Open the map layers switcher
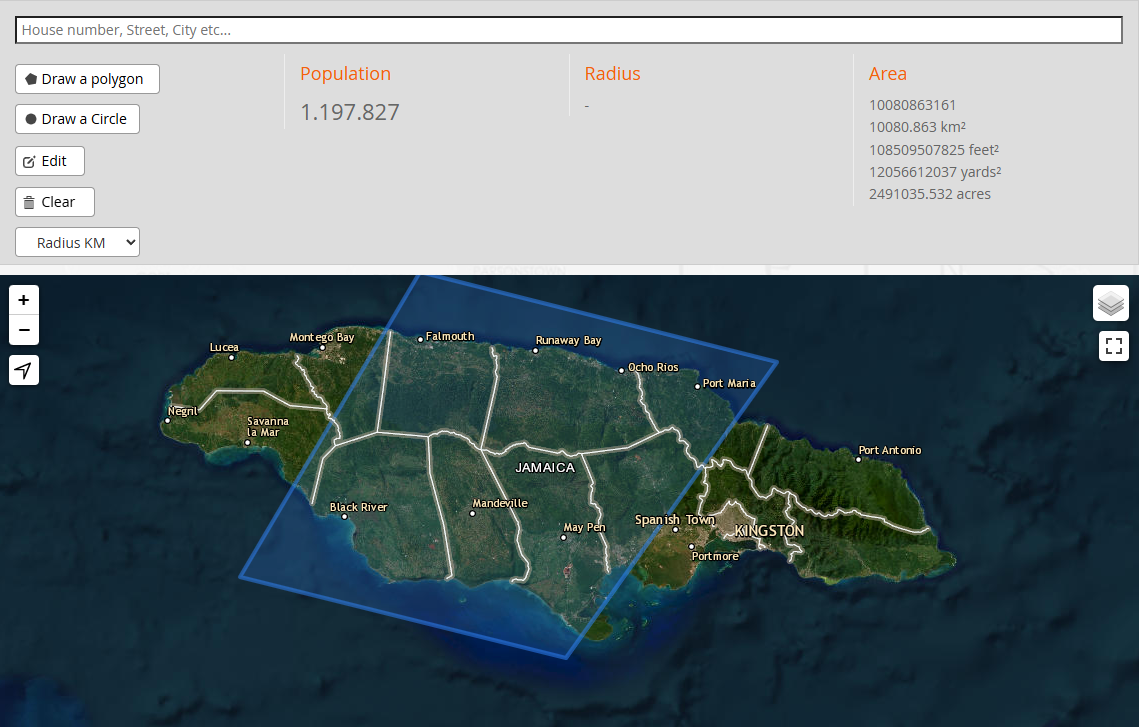The image size is (1139, 727). coord(1111,303)
